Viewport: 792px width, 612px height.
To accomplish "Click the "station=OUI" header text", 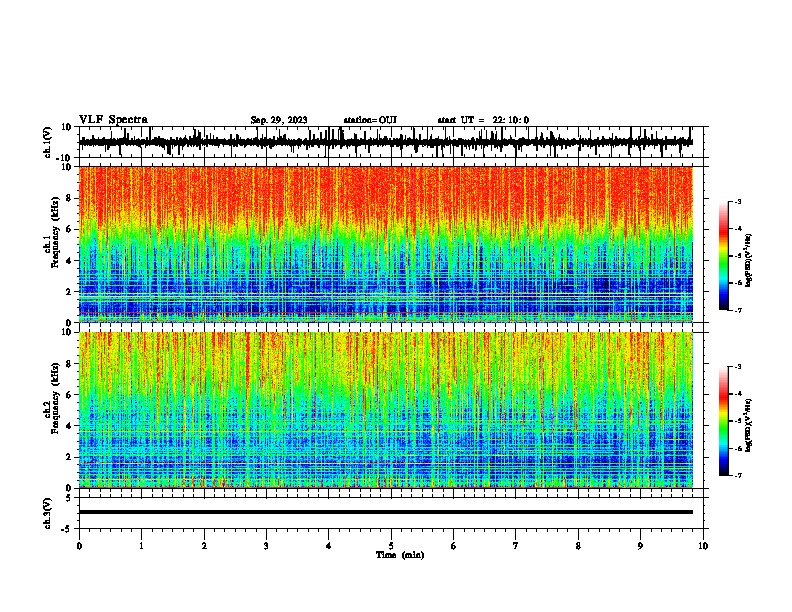I will tap(370, 120).
